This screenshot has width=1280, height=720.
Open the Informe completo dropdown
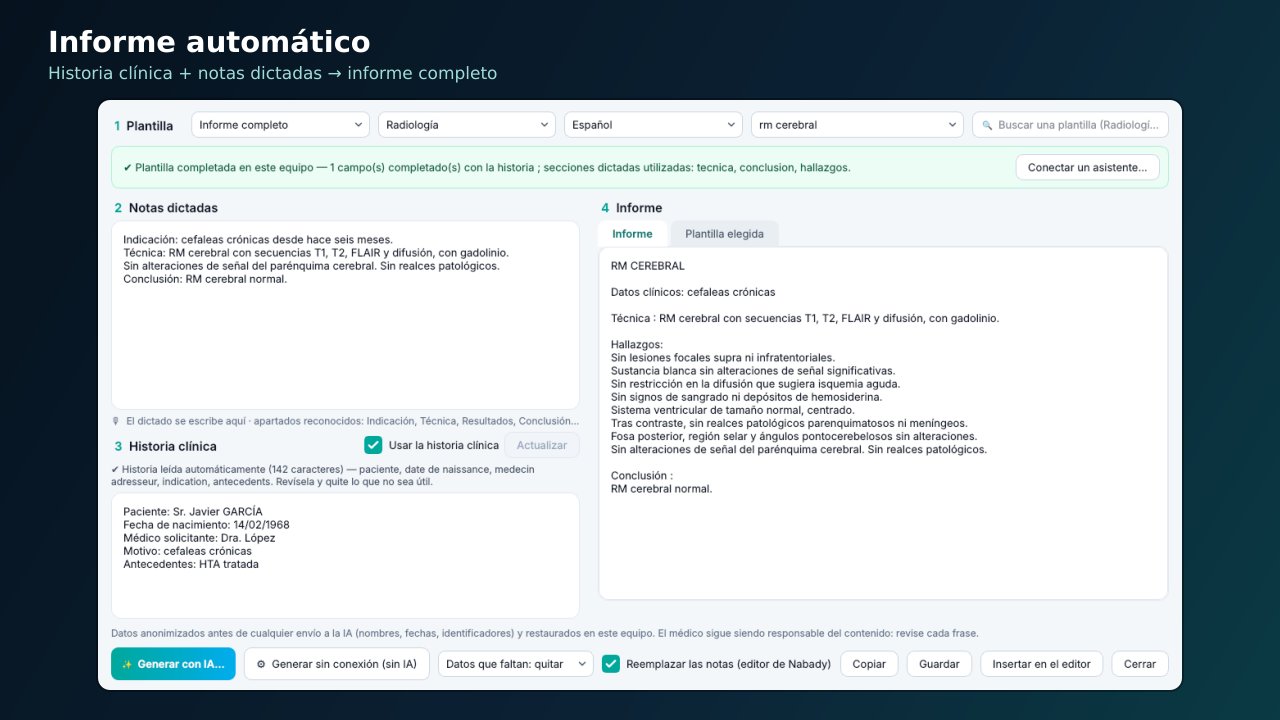[280, 125]
